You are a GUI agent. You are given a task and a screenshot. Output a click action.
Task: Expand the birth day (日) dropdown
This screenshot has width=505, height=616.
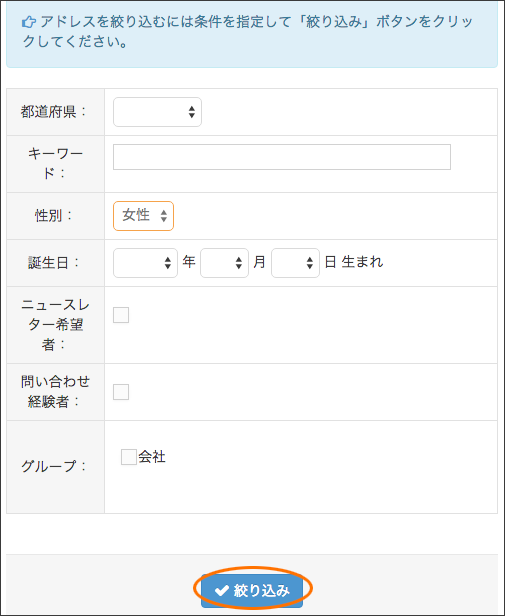296,263
